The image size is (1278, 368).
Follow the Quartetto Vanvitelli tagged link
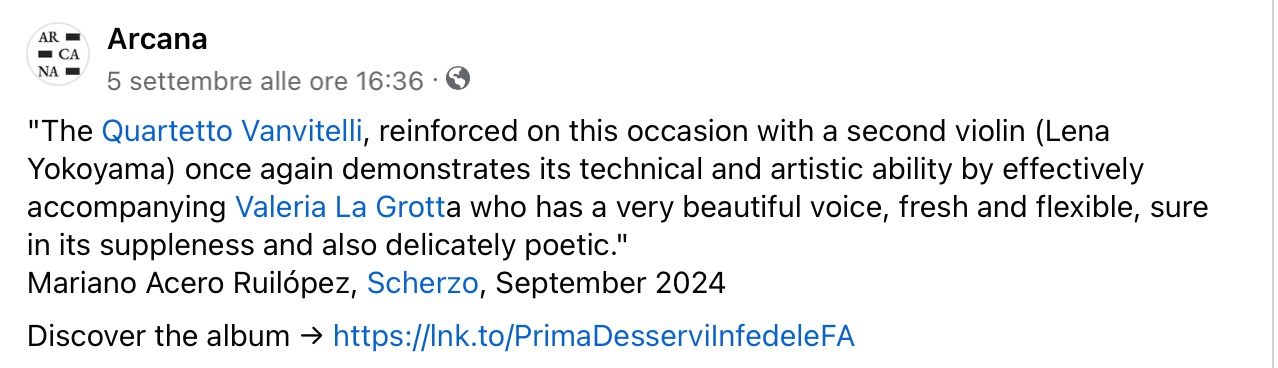tap(231, 131)
